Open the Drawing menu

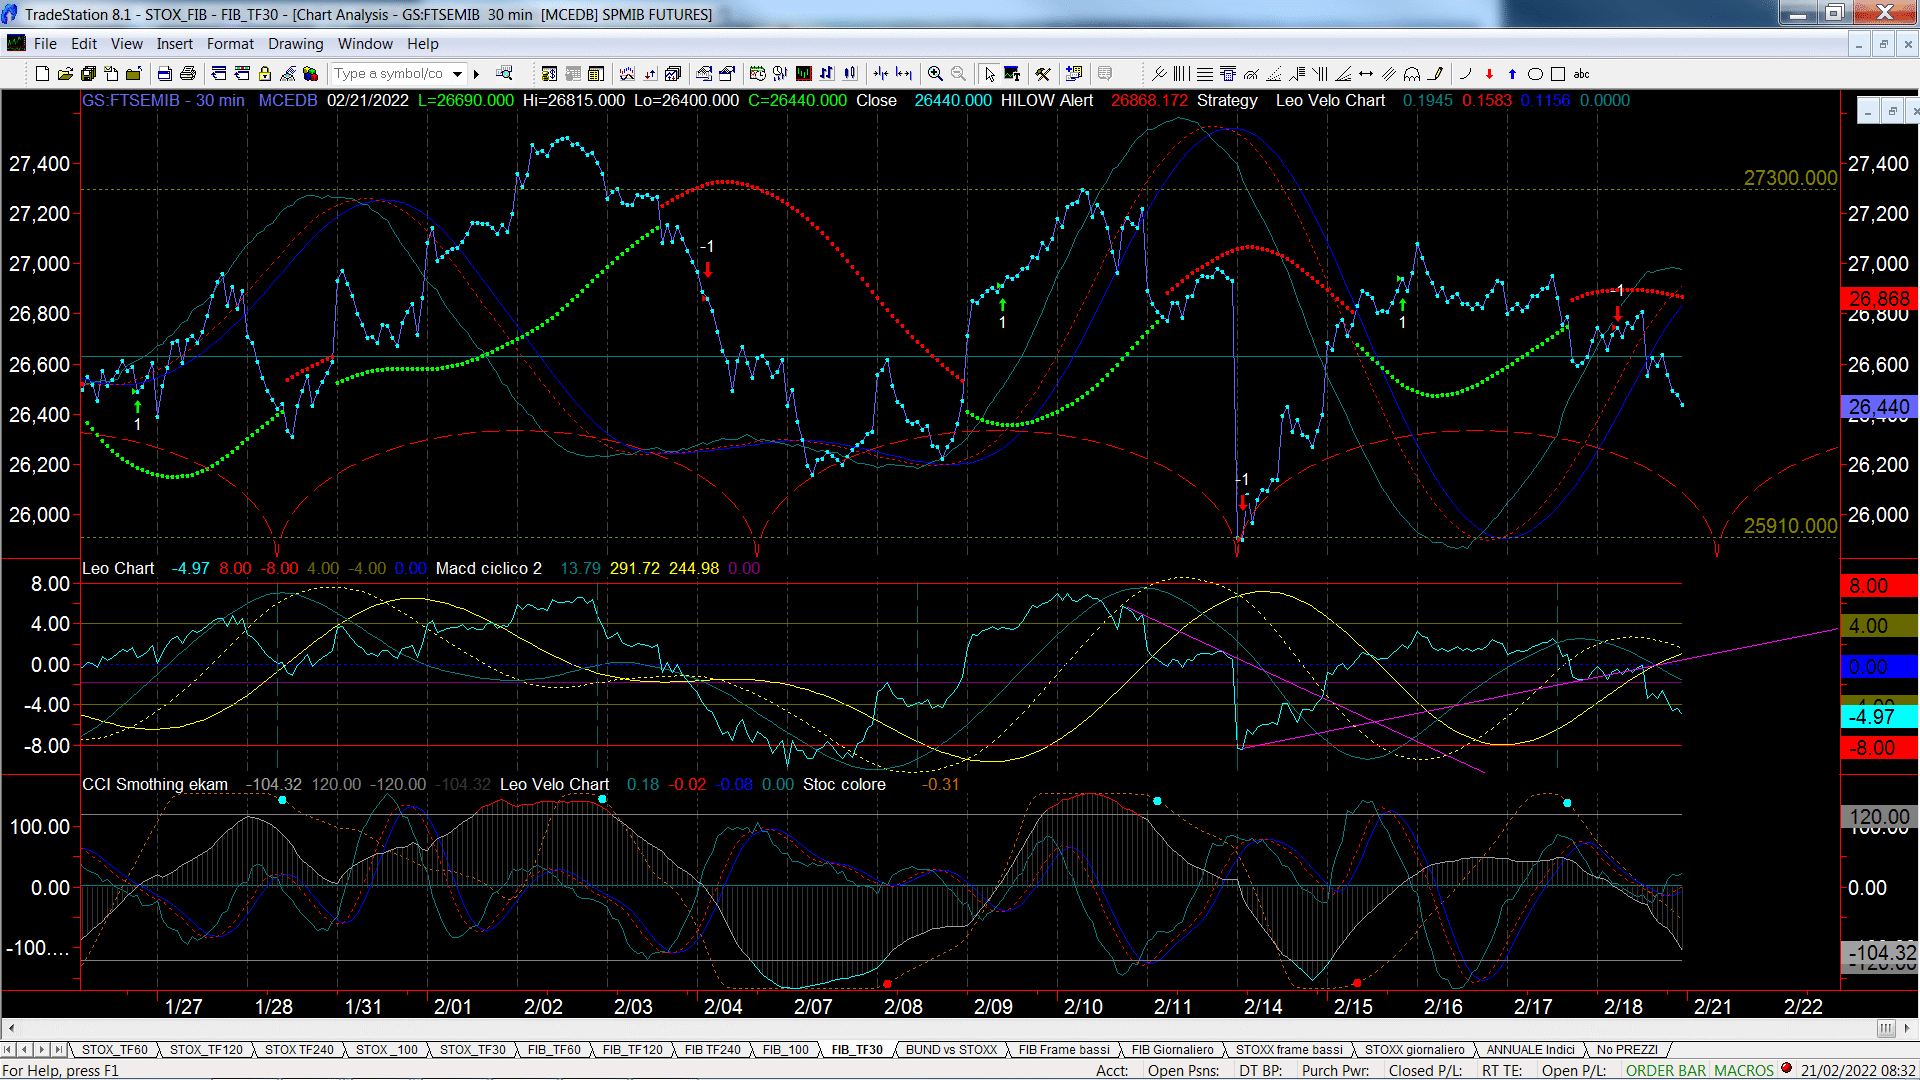pyautogui.click(x=295, y=44)
